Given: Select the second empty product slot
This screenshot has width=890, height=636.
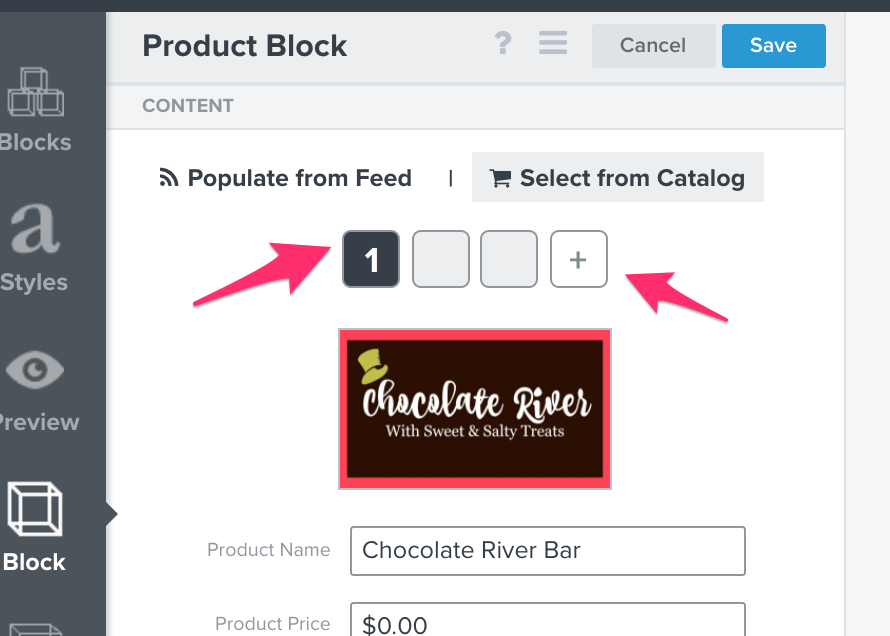Looking at the screenshot, I should coord(441,259).
